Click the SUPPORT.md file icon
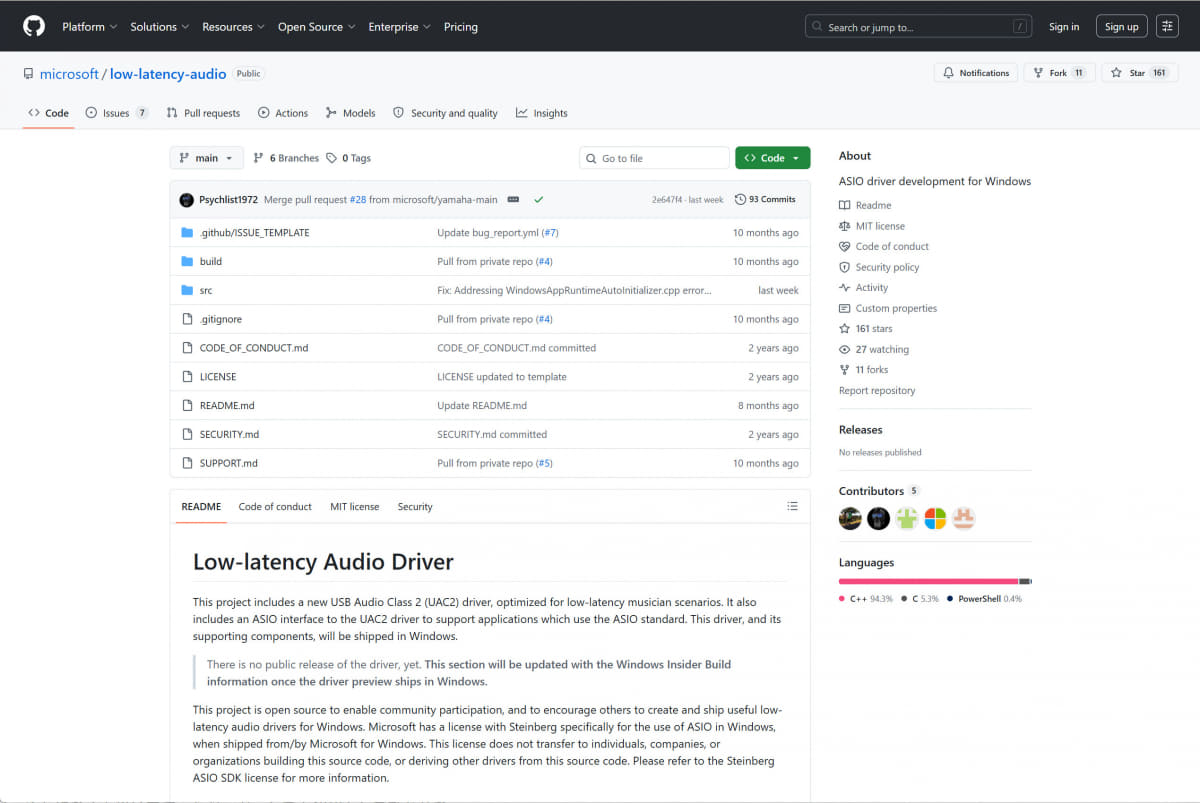 point(186,463)
